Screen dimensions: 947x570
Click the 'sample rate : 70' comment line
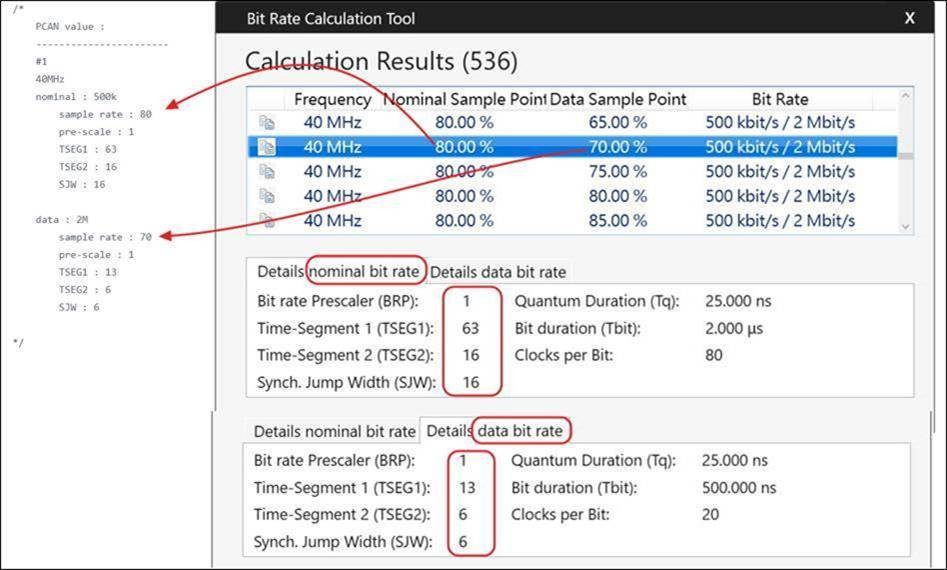click(x=105, y=237)
